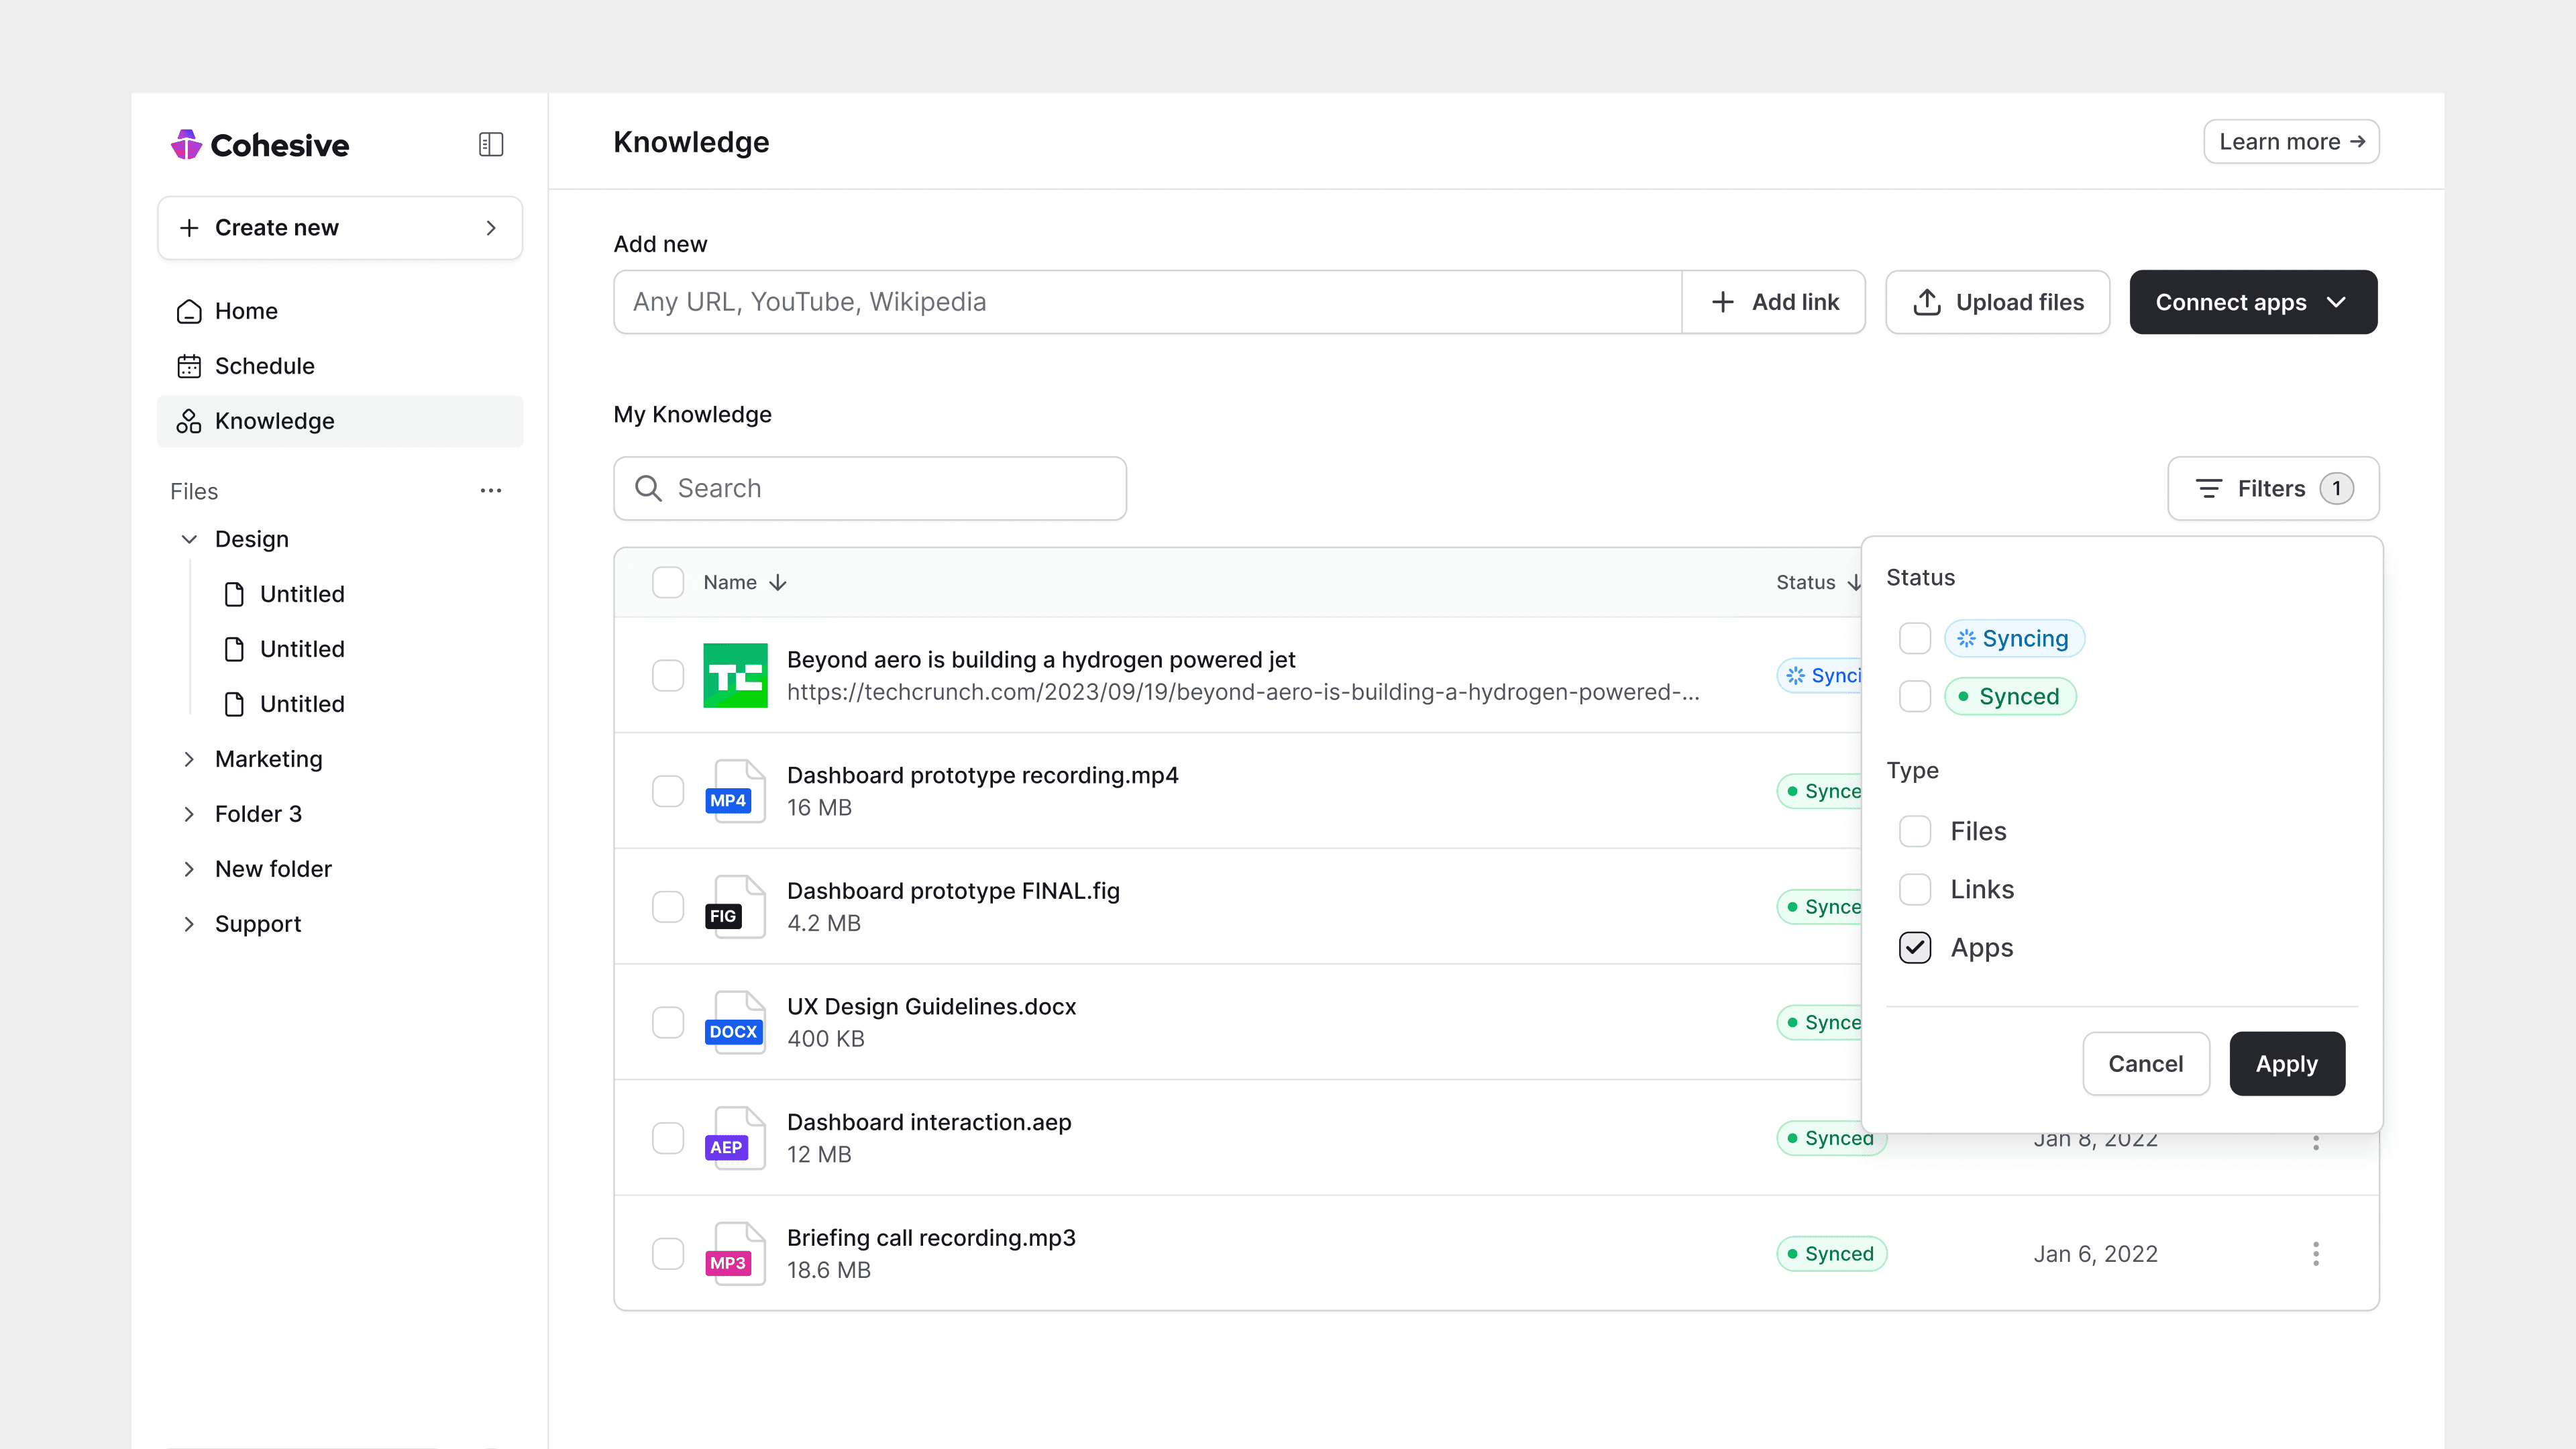Check the Syncing status filter

click(1914, 639)
